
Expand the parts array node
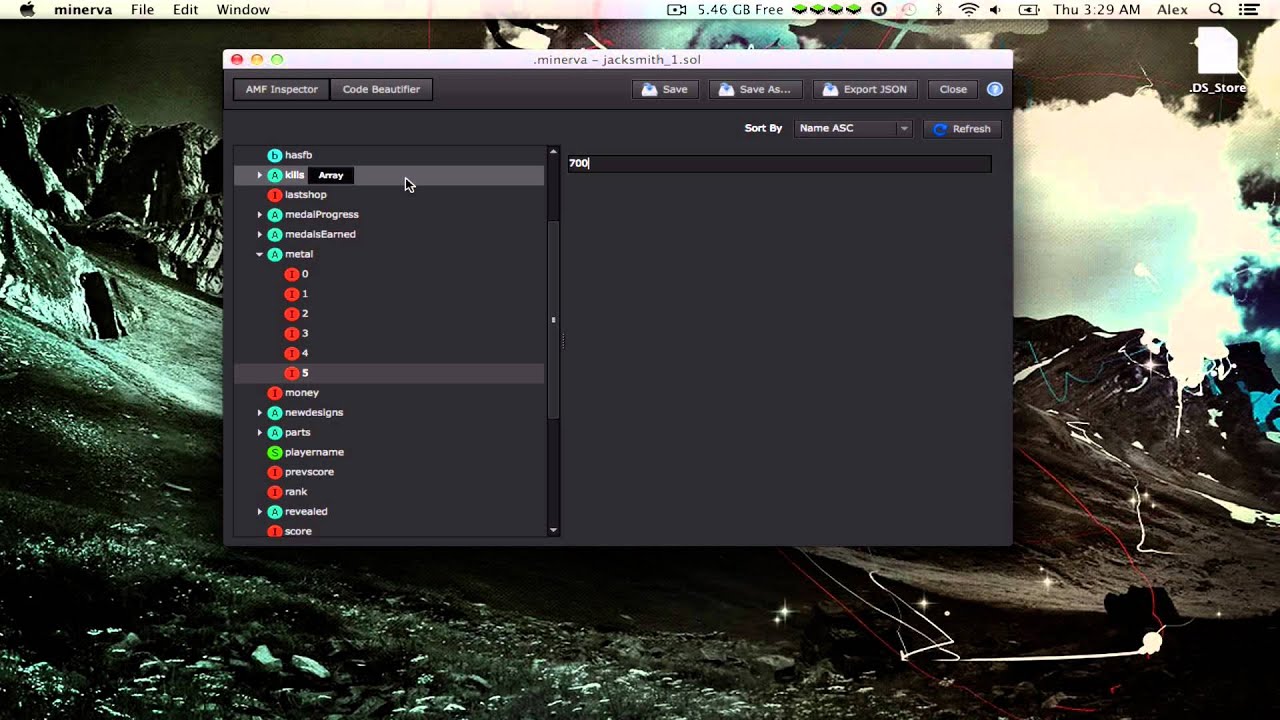[x=260, y=432]
